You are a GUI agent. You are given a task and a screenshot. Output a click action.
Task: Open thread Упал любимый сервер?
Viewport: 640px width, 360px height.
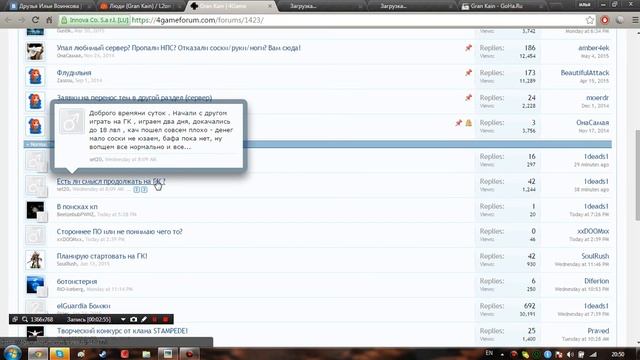coord(178,48)
